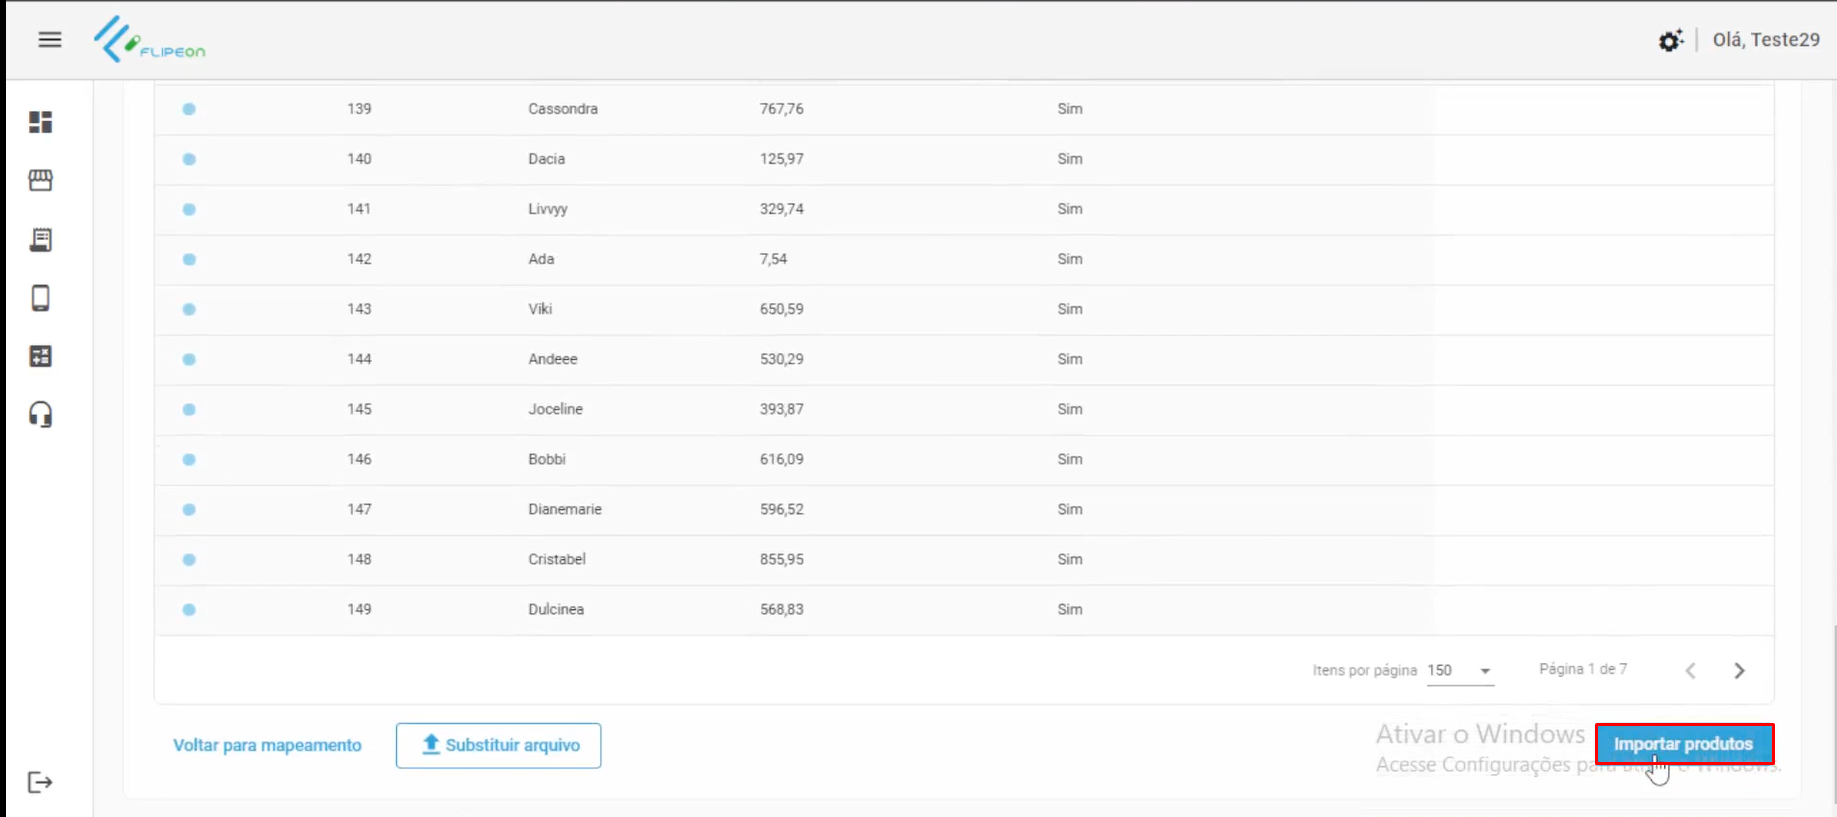Open the calculator sidebar icon
Screen dimensions: 1837x817
pos(41,357)
